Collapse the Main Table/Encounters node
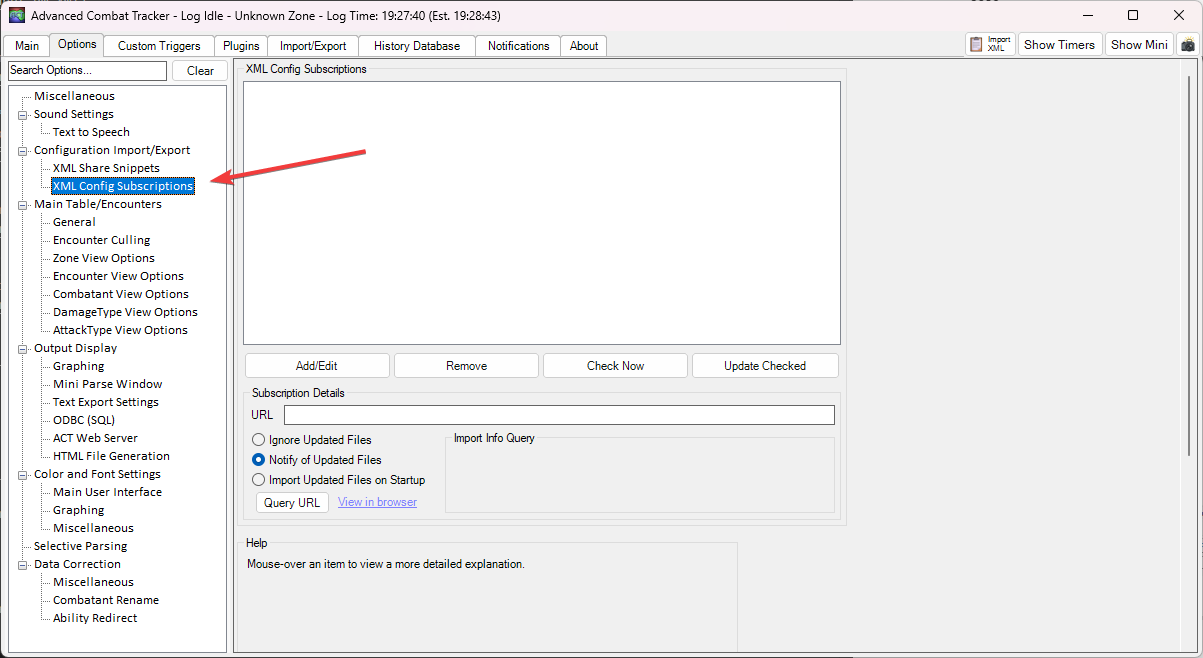 coord(23,204)
